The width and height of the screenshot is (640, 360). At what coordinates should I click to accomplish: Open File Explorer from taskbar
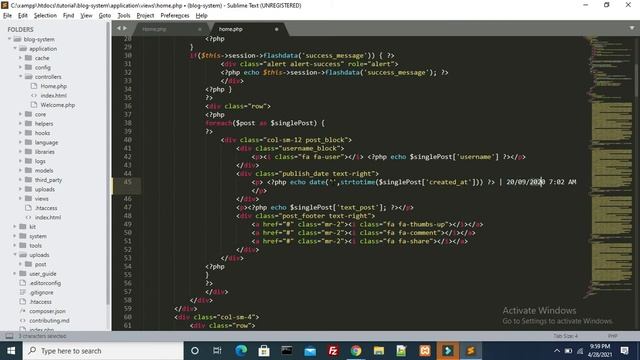tap(379, 351)
